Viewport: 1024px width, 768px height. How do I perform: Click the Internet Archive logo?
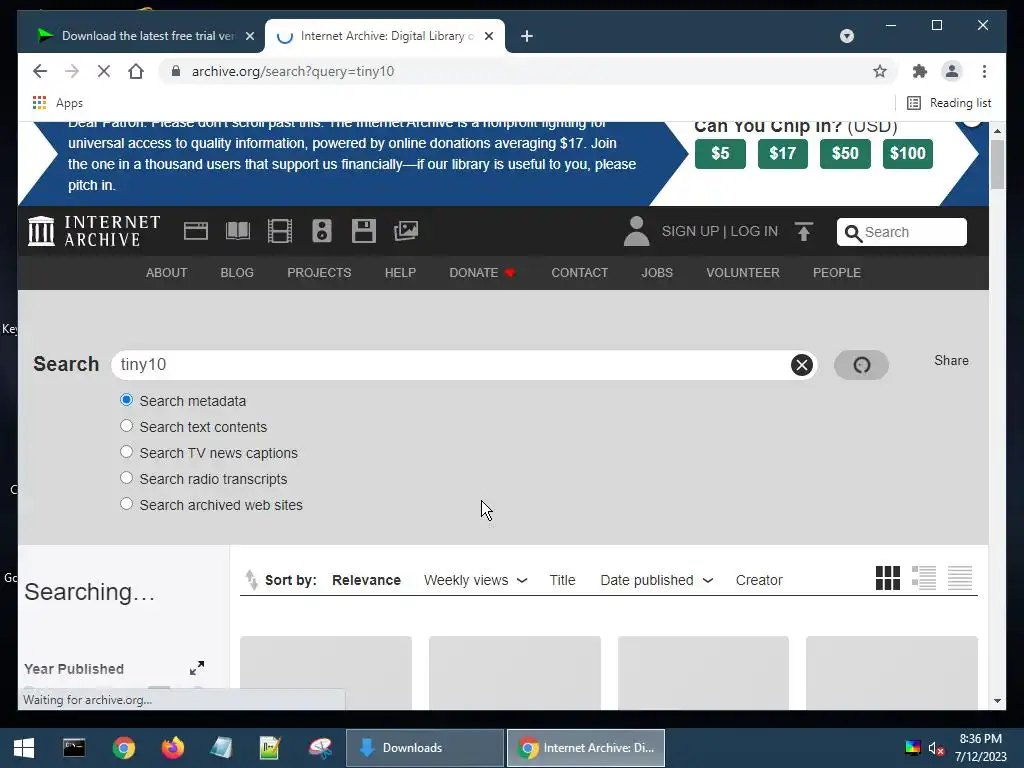pos(94,231)
